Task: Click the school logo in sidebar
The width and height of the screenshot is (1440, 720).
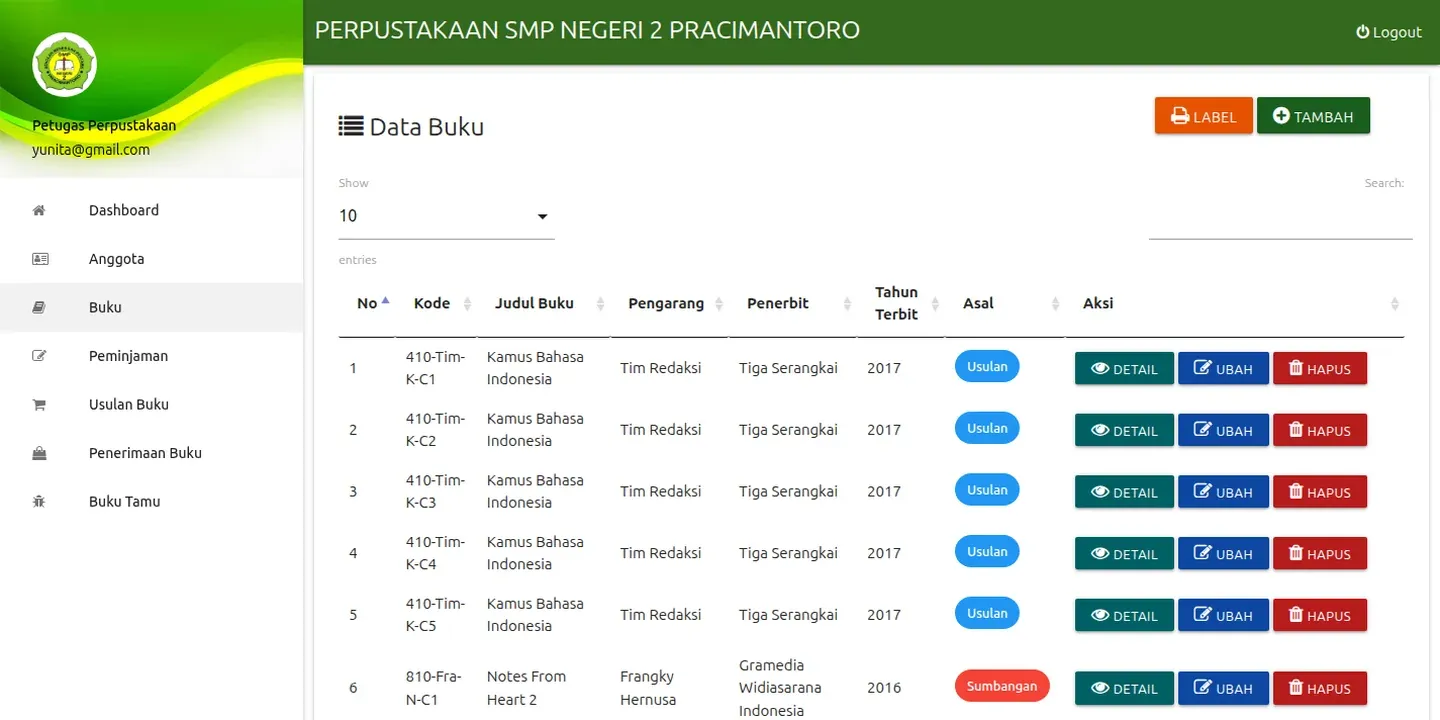Action: click(x=64, y=65)
